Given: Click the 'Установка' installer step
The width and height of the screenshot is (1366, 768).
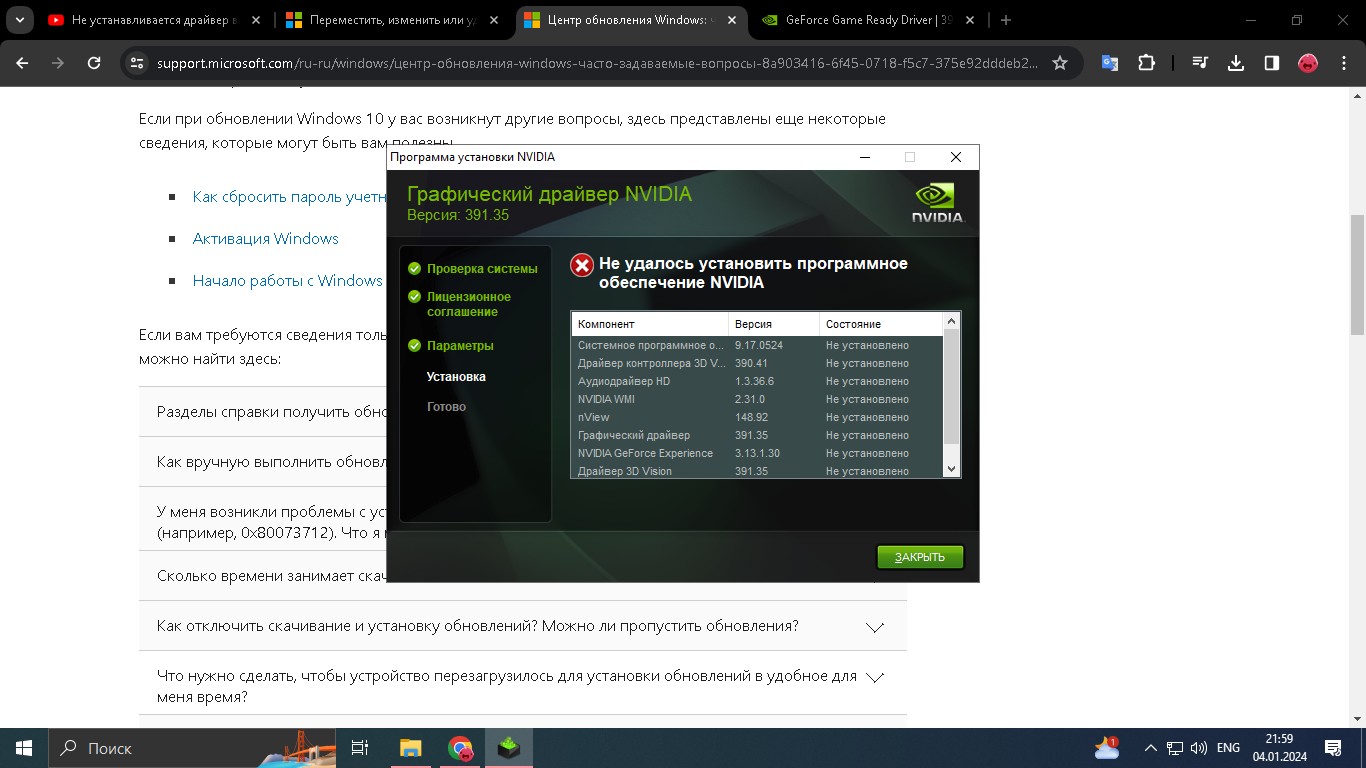Looking at the screenshot, I should 456,377.
